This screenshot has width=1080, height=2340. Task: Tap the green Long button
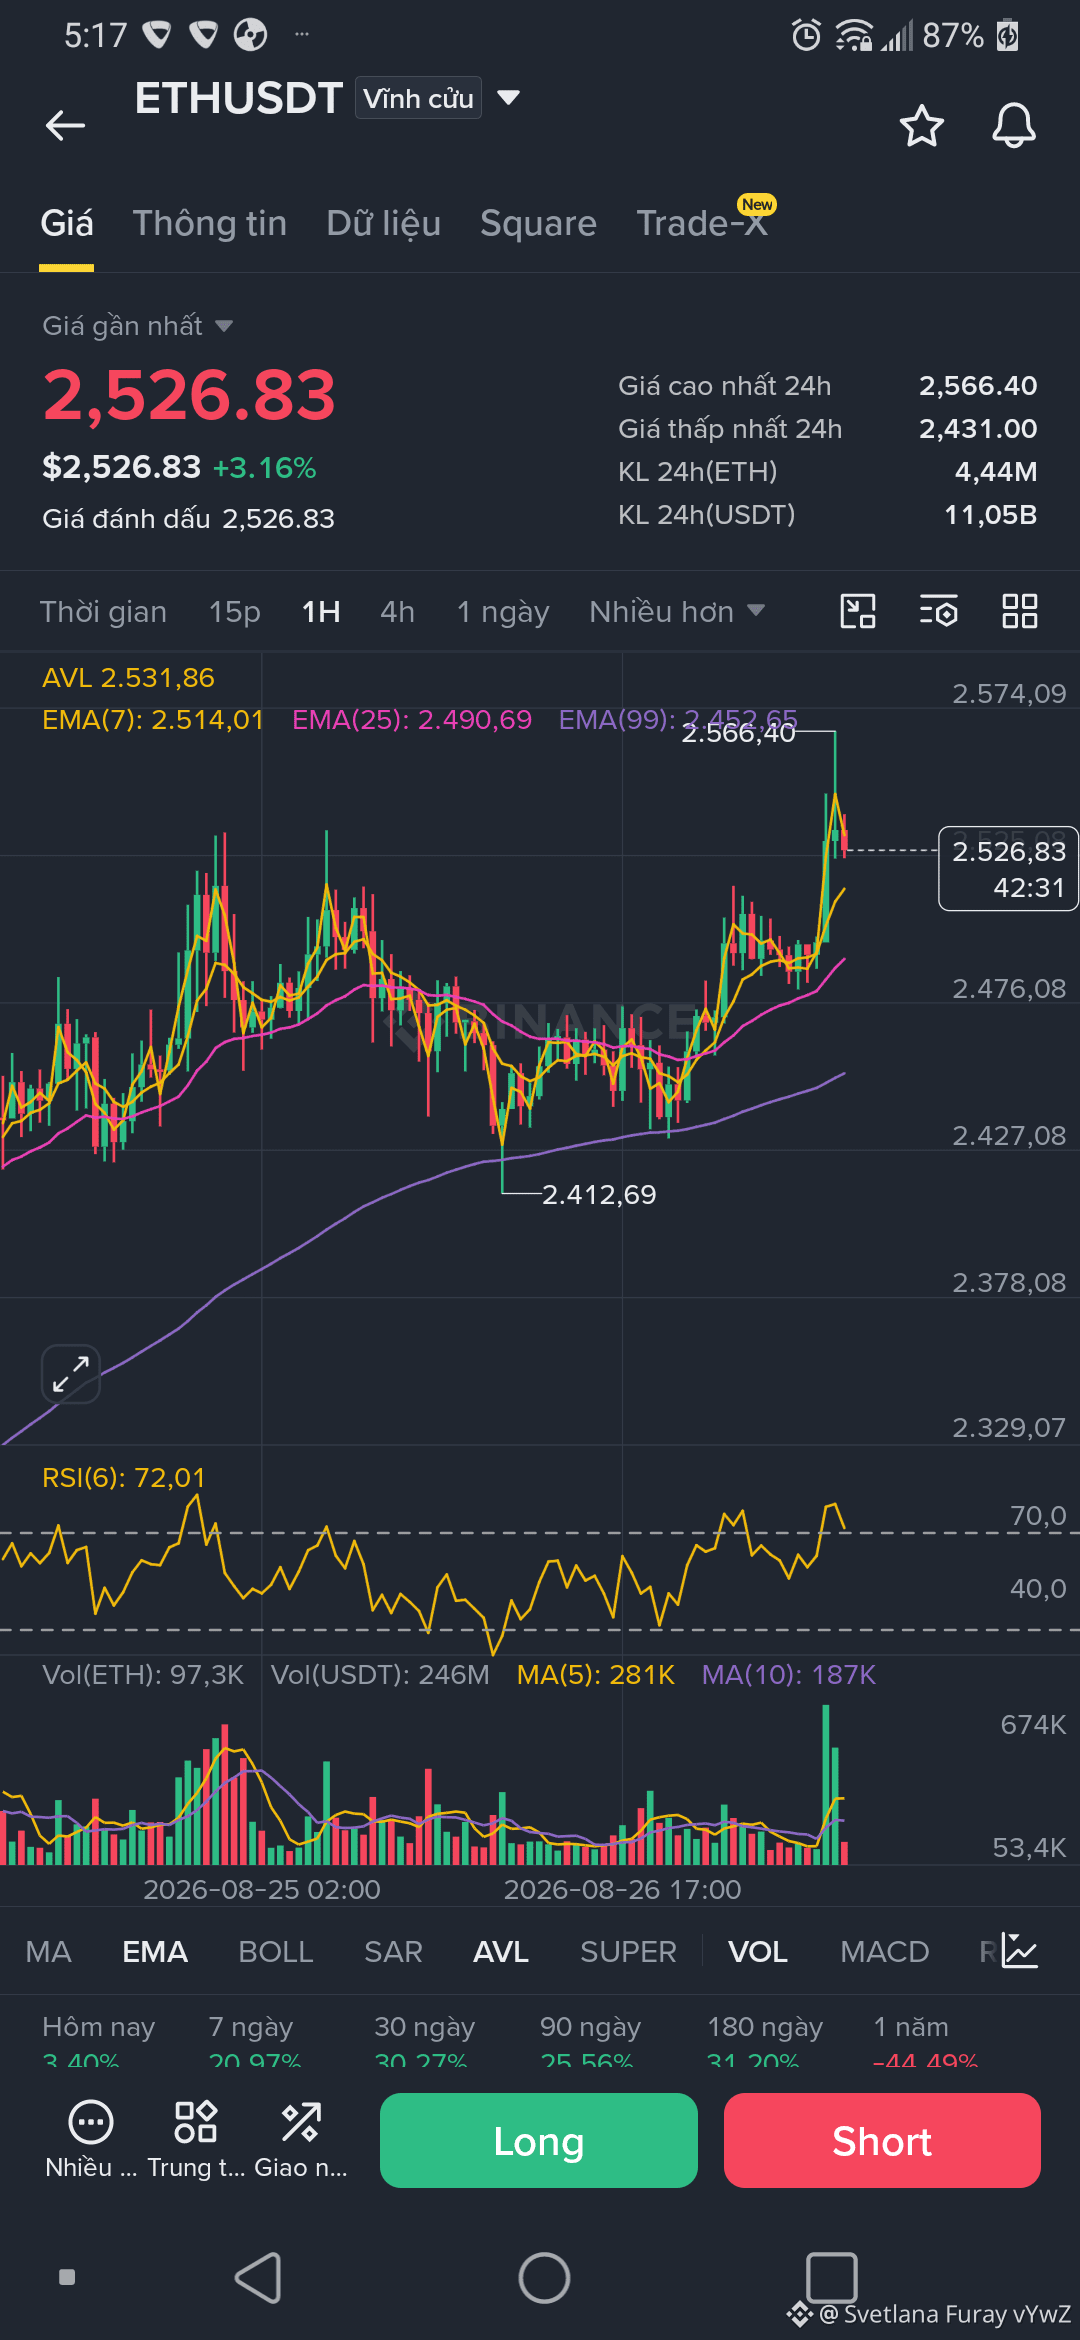pyautogui.click(x=539, y=2140)
